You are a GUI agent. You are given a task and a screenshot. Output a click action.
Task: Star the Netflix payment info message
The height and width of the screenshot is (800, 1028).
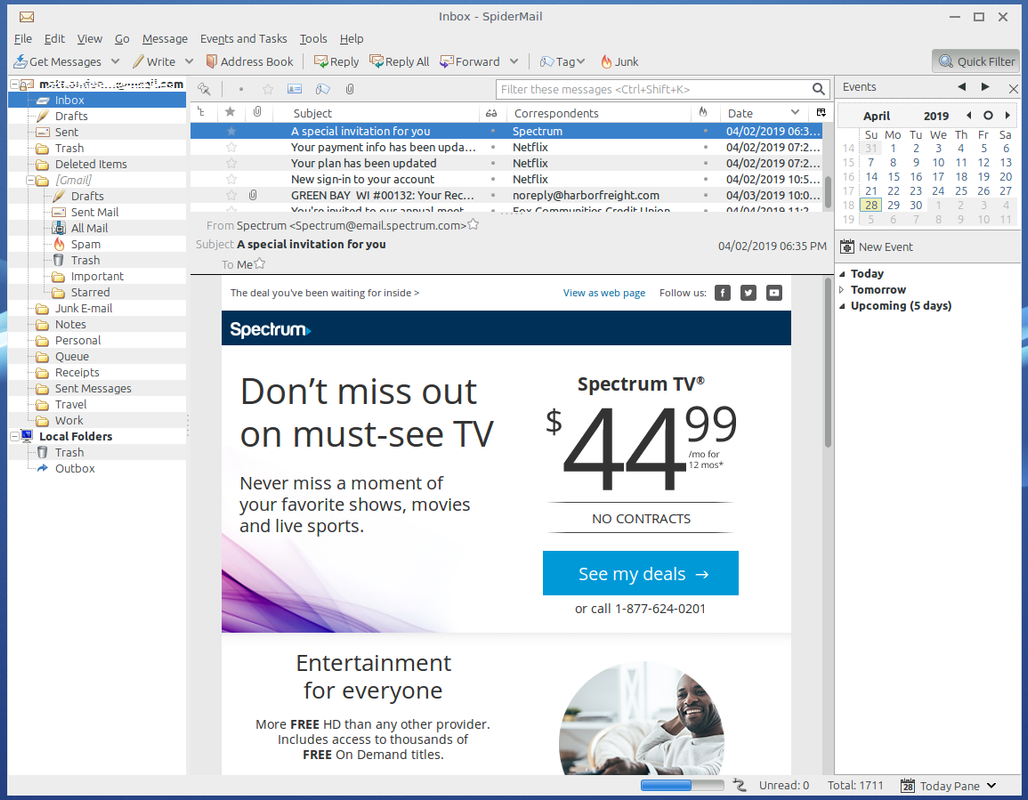point(231,147)
